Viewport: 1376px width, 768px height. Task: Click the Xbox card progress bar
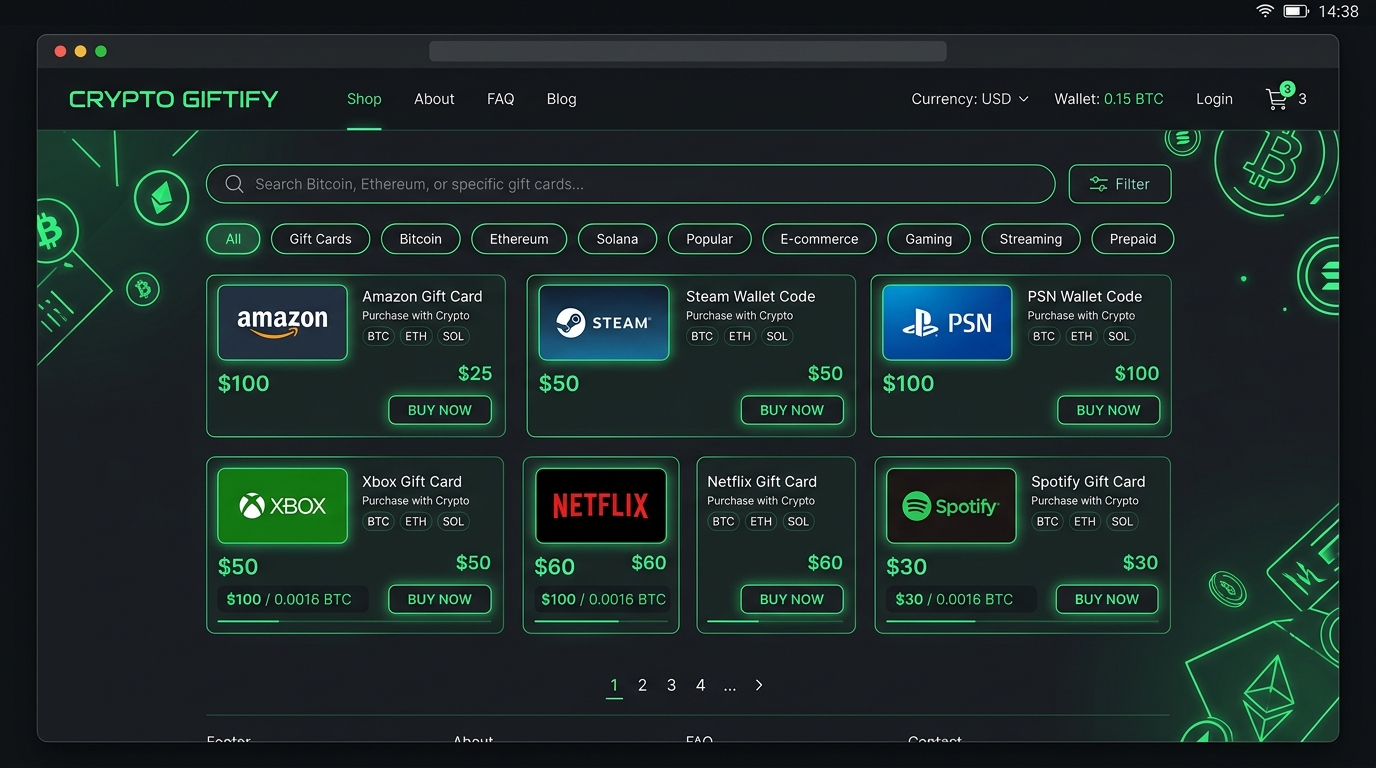pyautogui.click(x=355, y=621)
